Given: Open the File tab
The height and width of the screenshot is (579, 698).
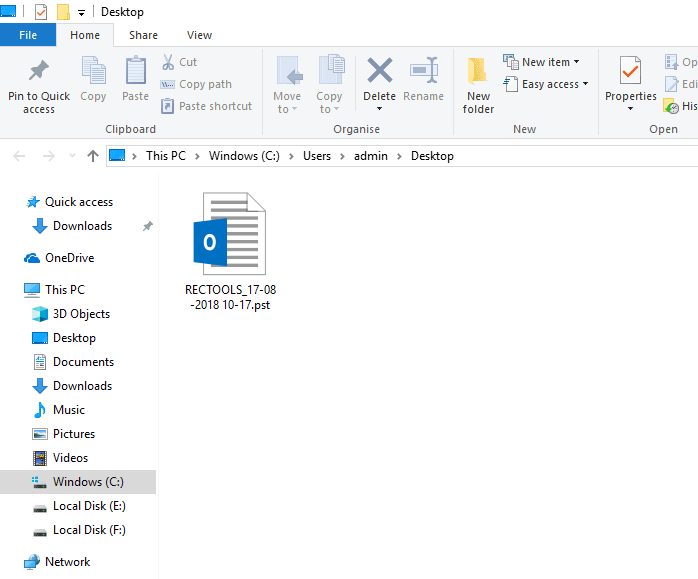Looking at the screenshot, I should 28,35.
